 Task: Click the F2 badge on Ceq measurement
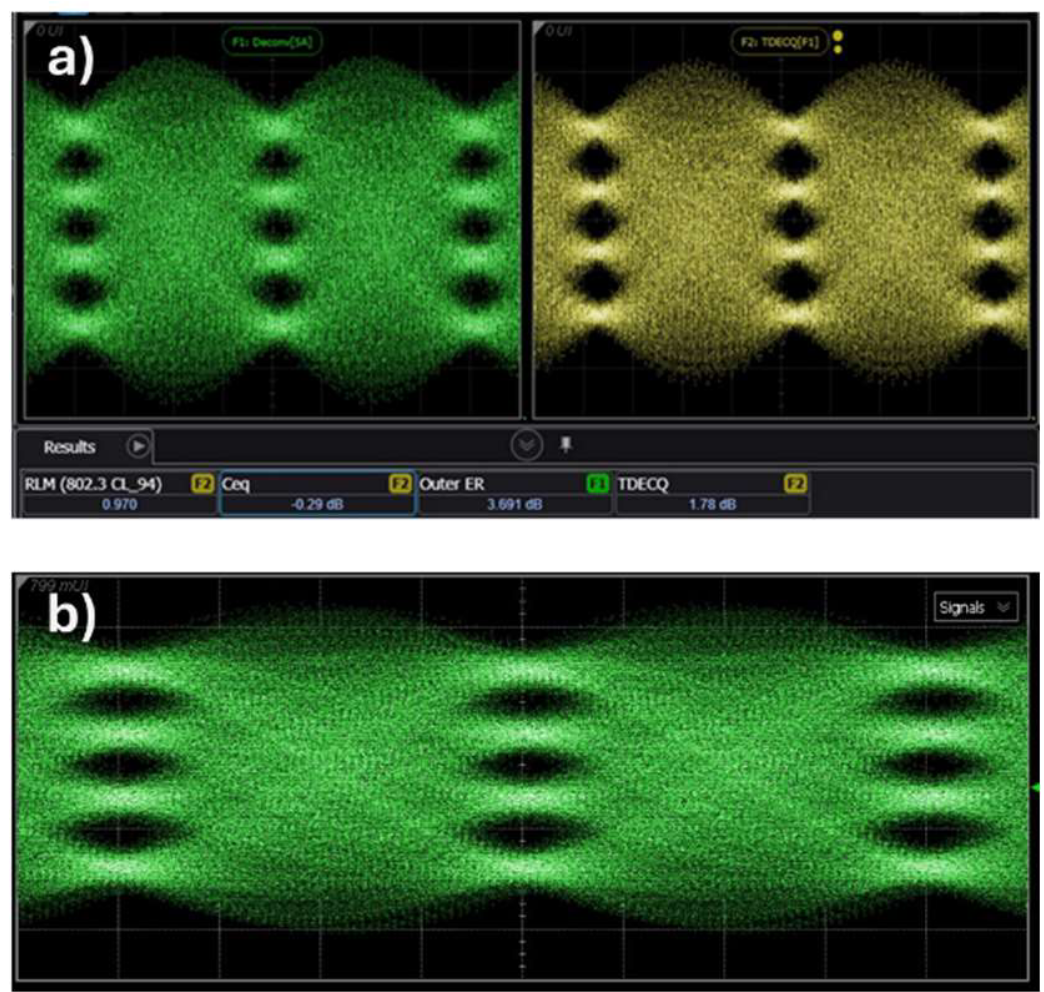[x=399, y=483]
